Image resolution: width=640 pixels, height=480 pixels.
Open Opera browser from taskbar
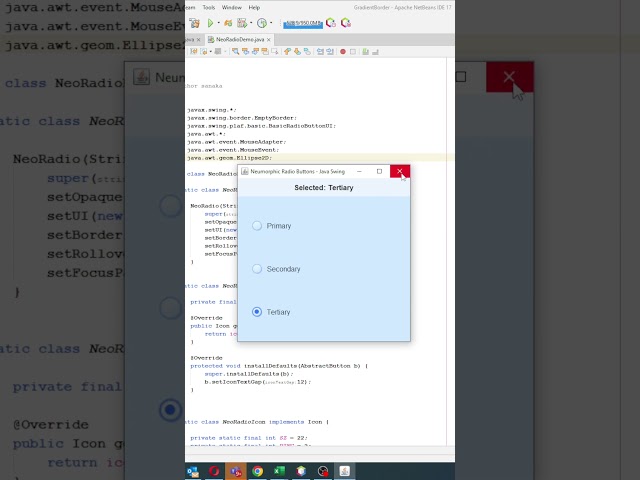[x=214, y=471]
